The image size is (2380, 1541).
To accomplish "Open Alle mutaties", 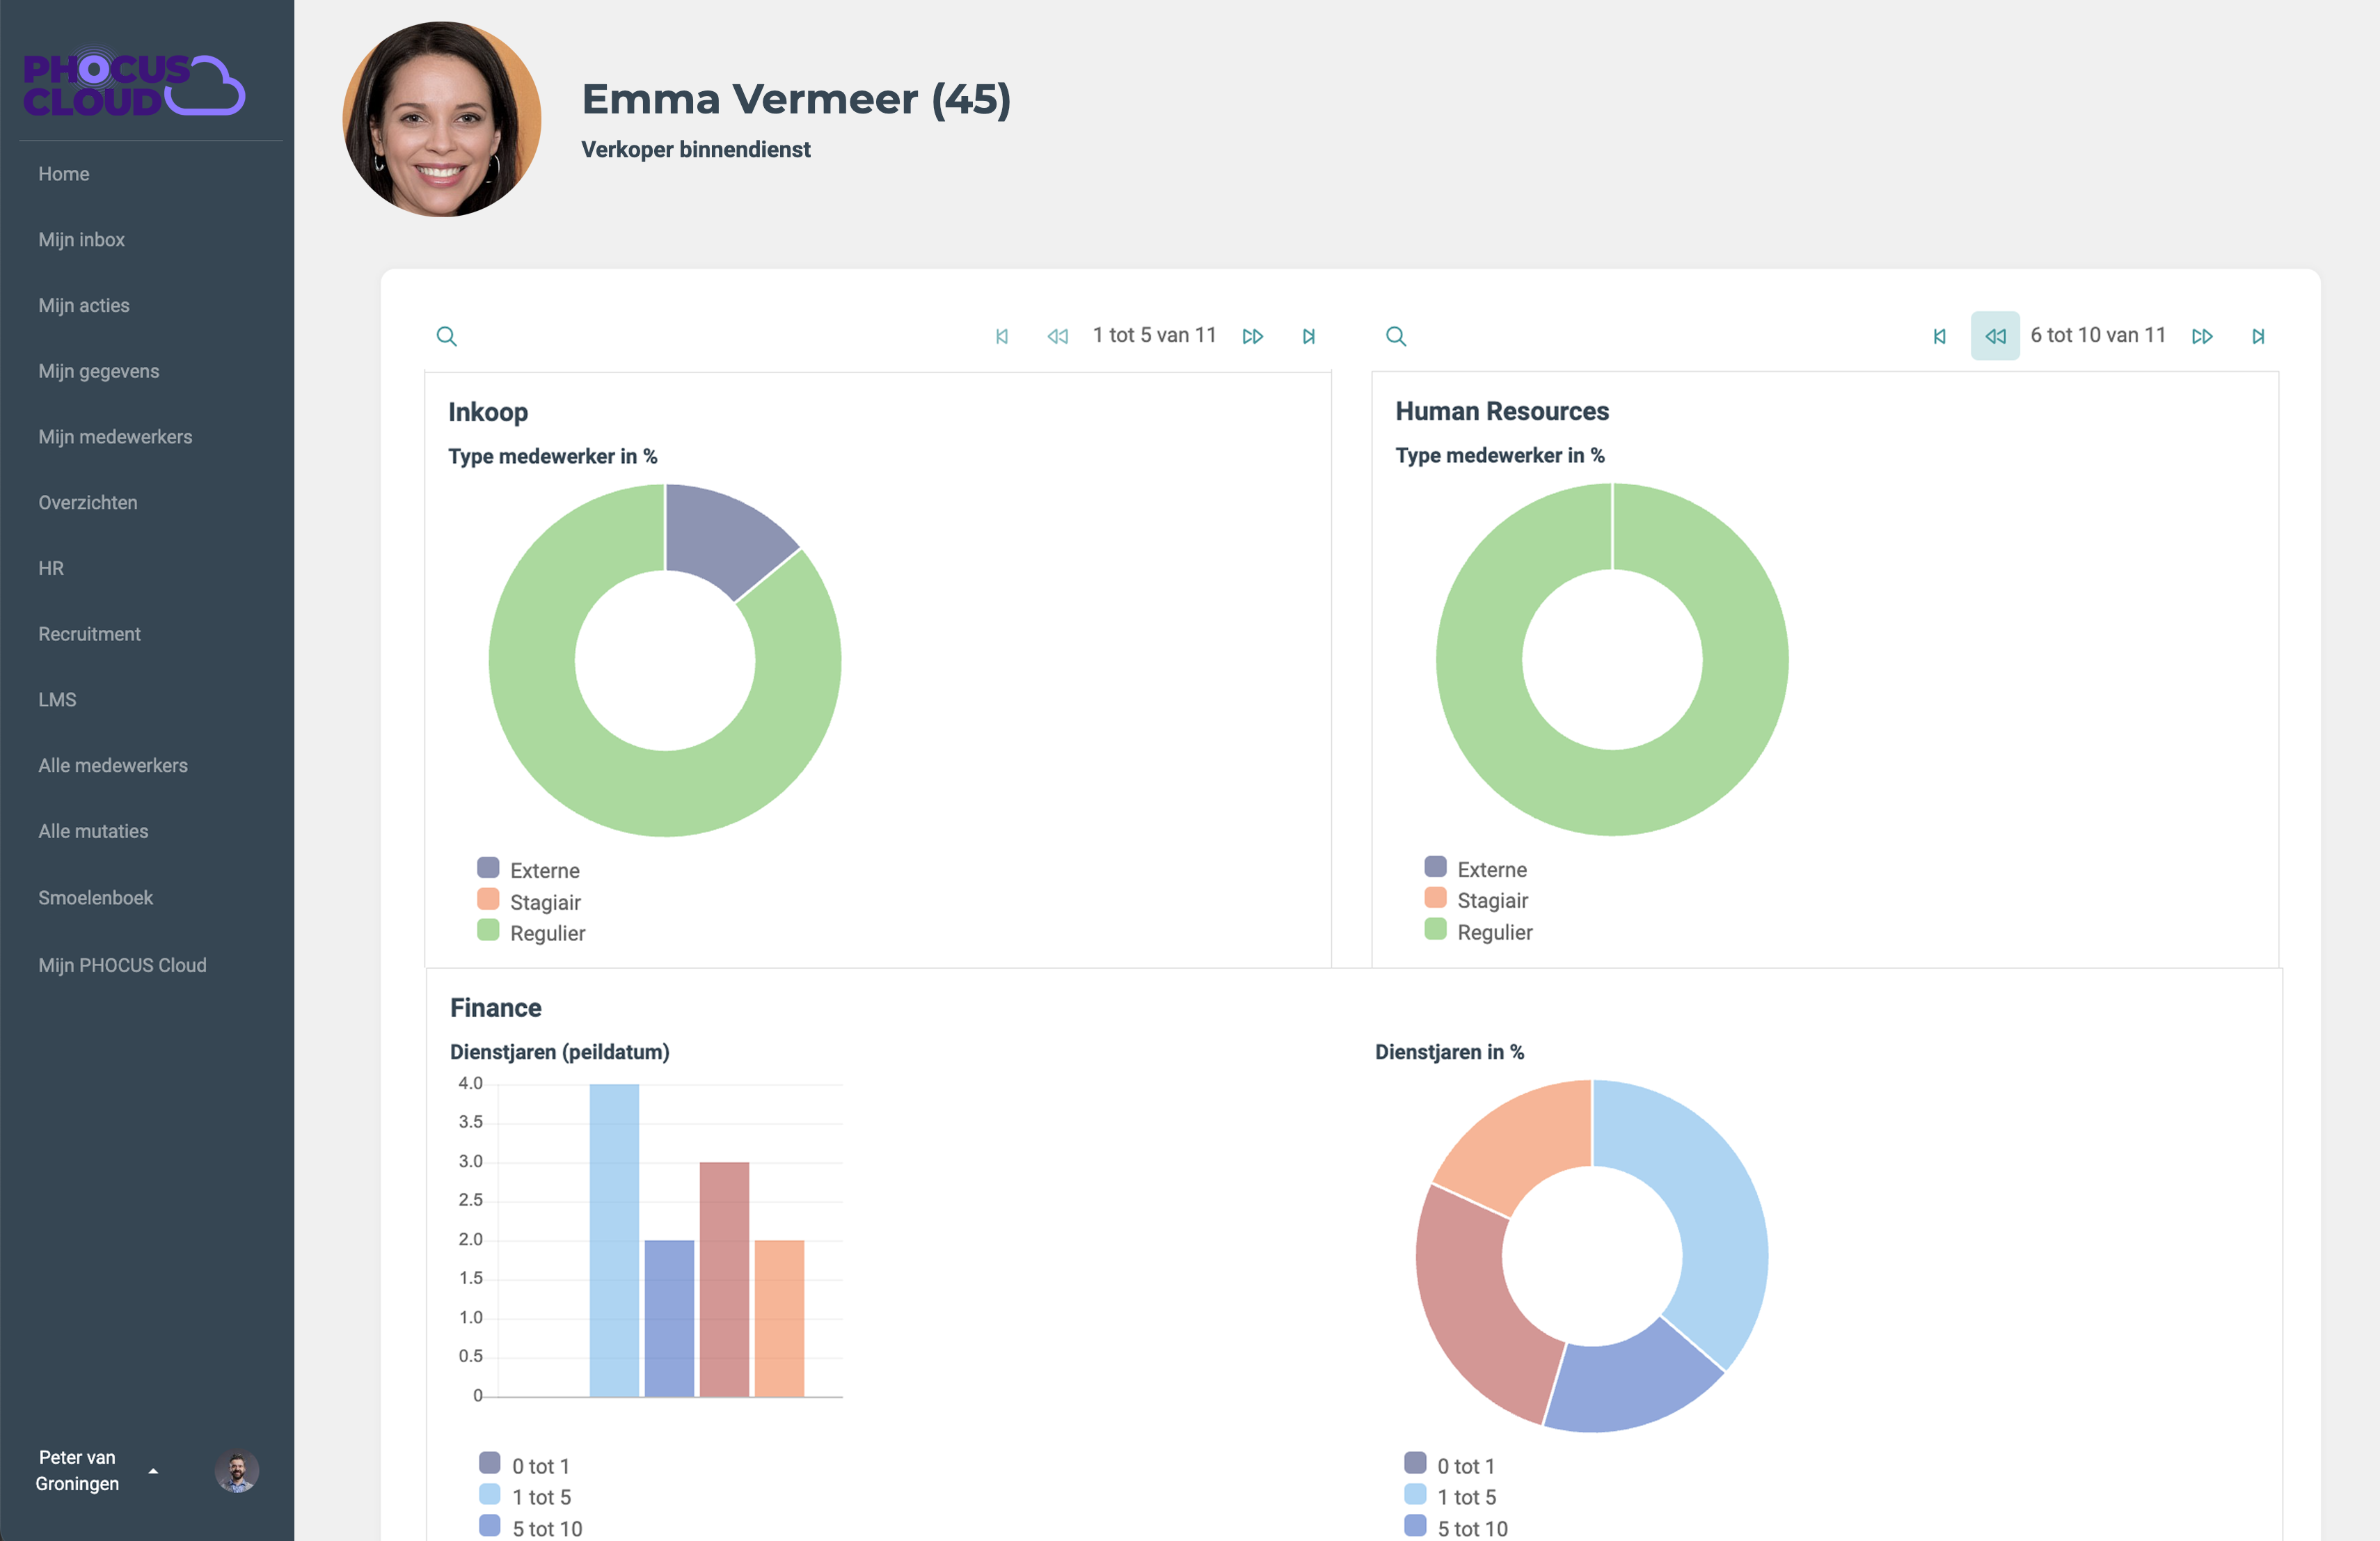I will pyautogui.click(x=93, y=832).
